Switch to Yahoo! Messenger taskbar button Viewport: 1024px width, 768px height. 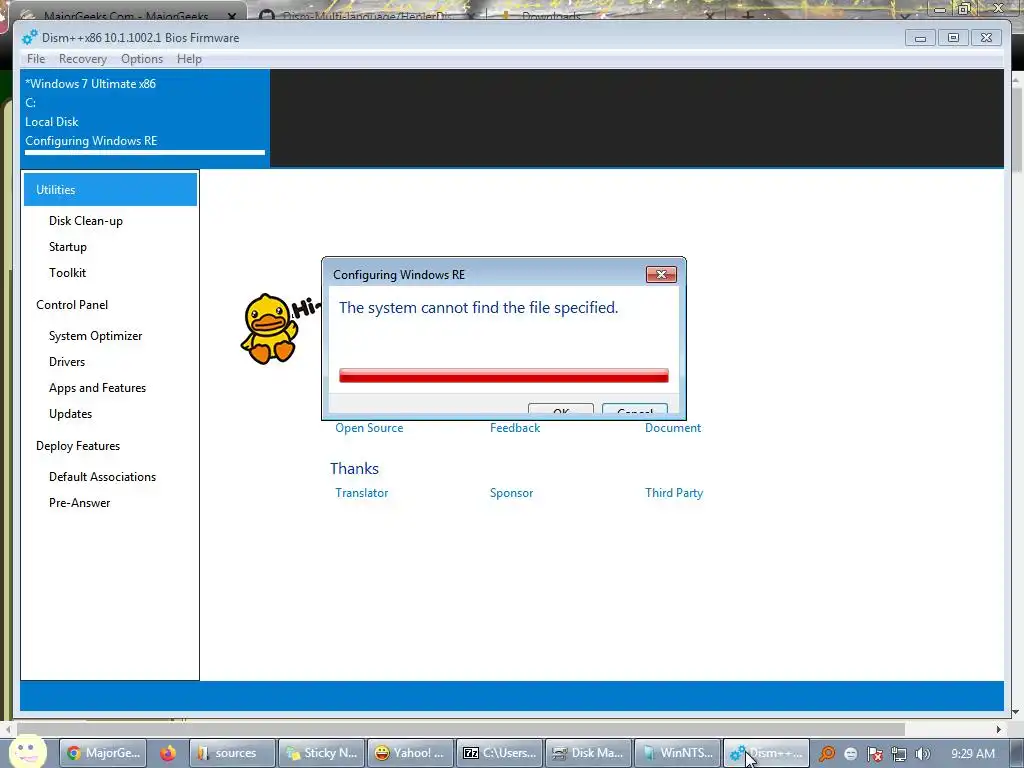(x=410, y=753)
